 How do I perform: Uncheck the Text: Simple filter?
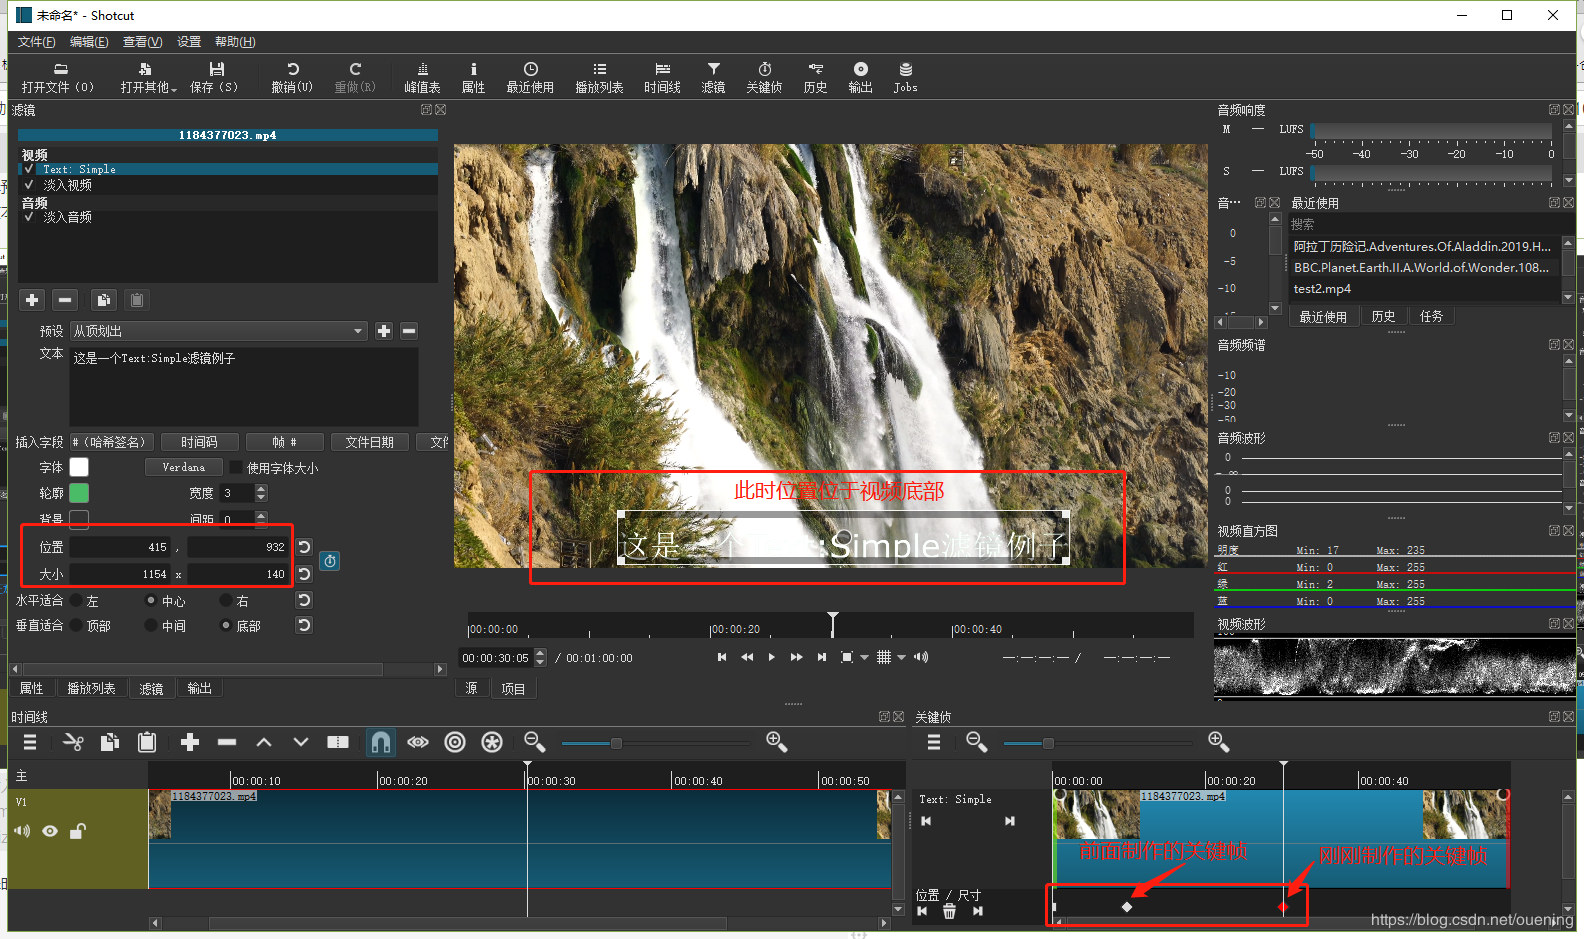point(29,169)
